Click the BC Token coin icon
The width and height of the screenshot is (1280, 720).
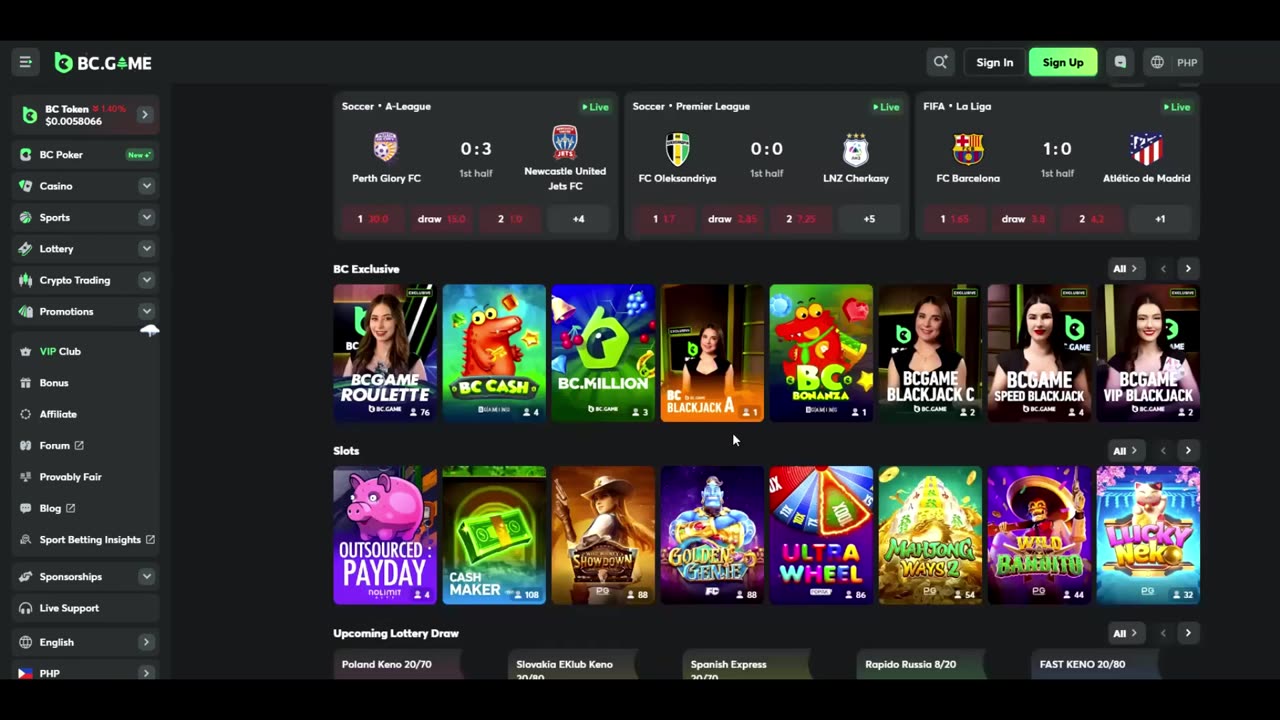tap(30, 115)
